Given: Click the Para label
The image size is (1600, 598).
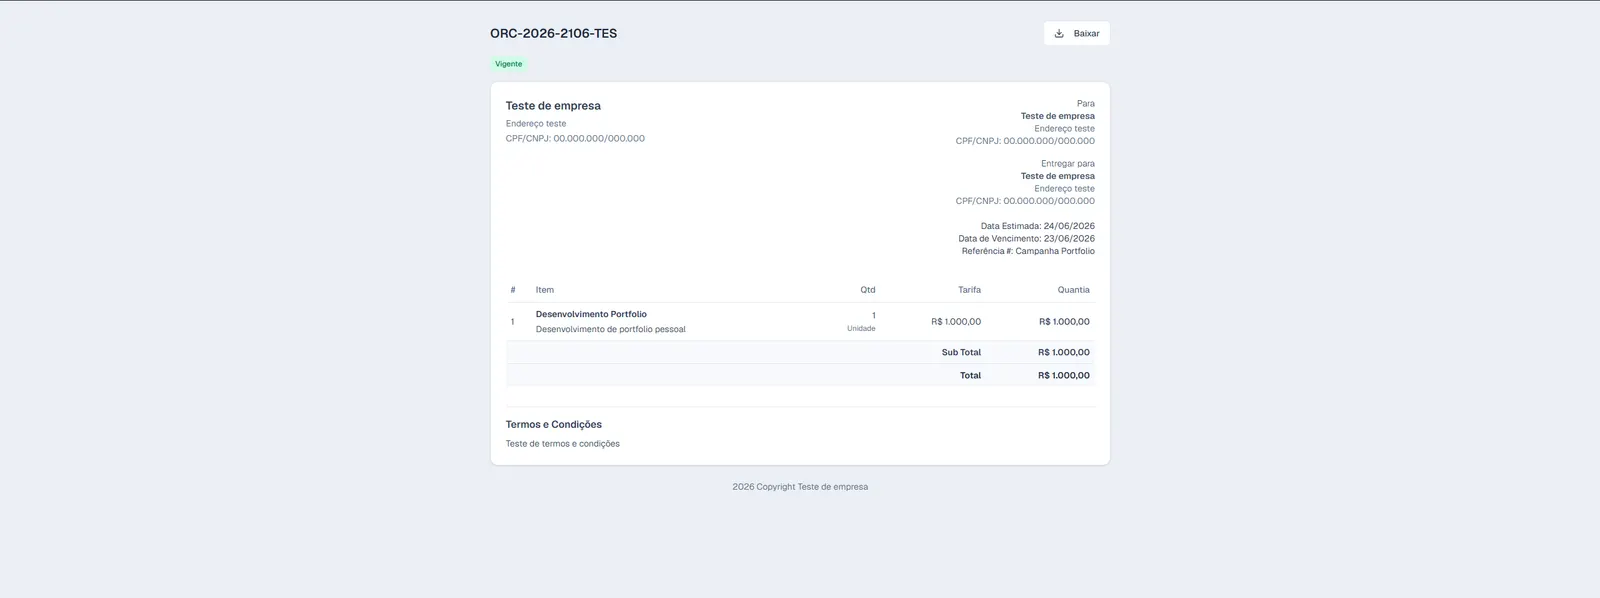Looking at the screenshot, I should click(x=1085, y=104).
